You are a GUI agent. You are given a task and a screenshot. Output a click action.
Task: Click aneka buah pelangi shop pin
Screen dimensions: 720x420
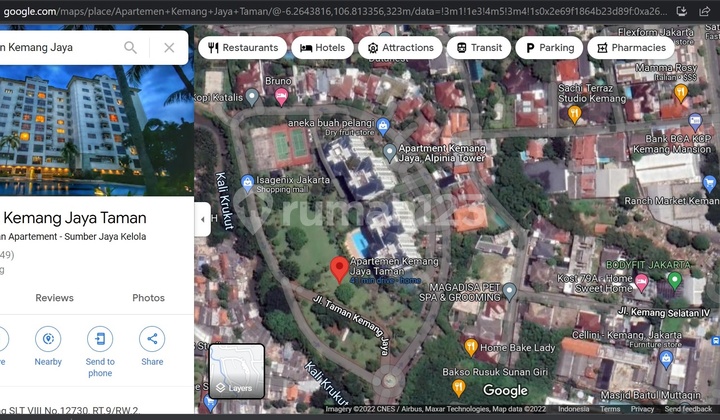click(383, 125)
